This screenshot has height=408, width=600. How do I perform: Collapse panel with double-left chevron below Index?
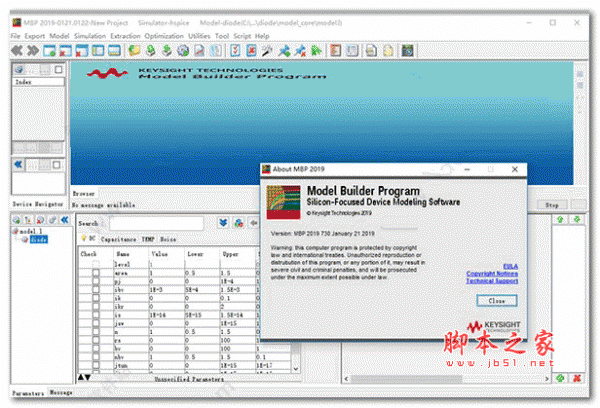pos(18,165)
